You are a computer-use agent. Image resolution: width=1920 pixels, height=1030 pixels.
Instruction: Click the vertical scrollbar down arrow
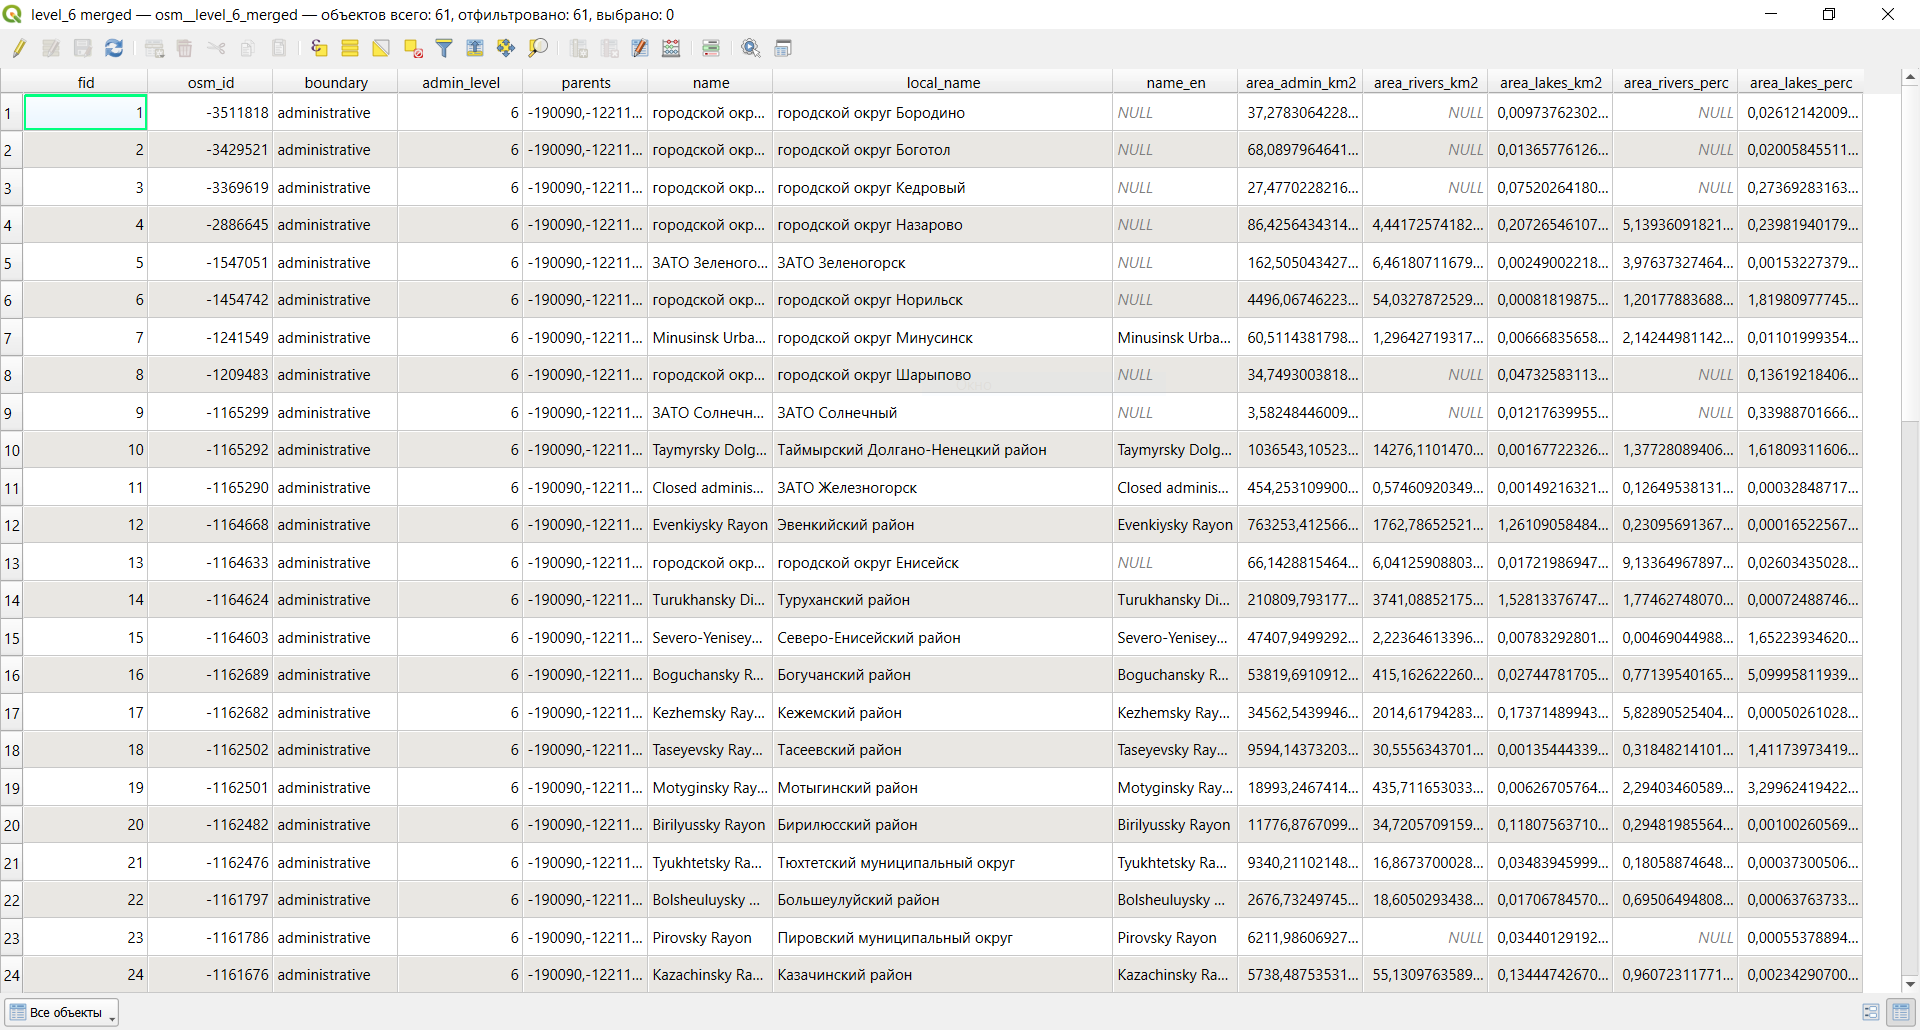pos(1910,983)
